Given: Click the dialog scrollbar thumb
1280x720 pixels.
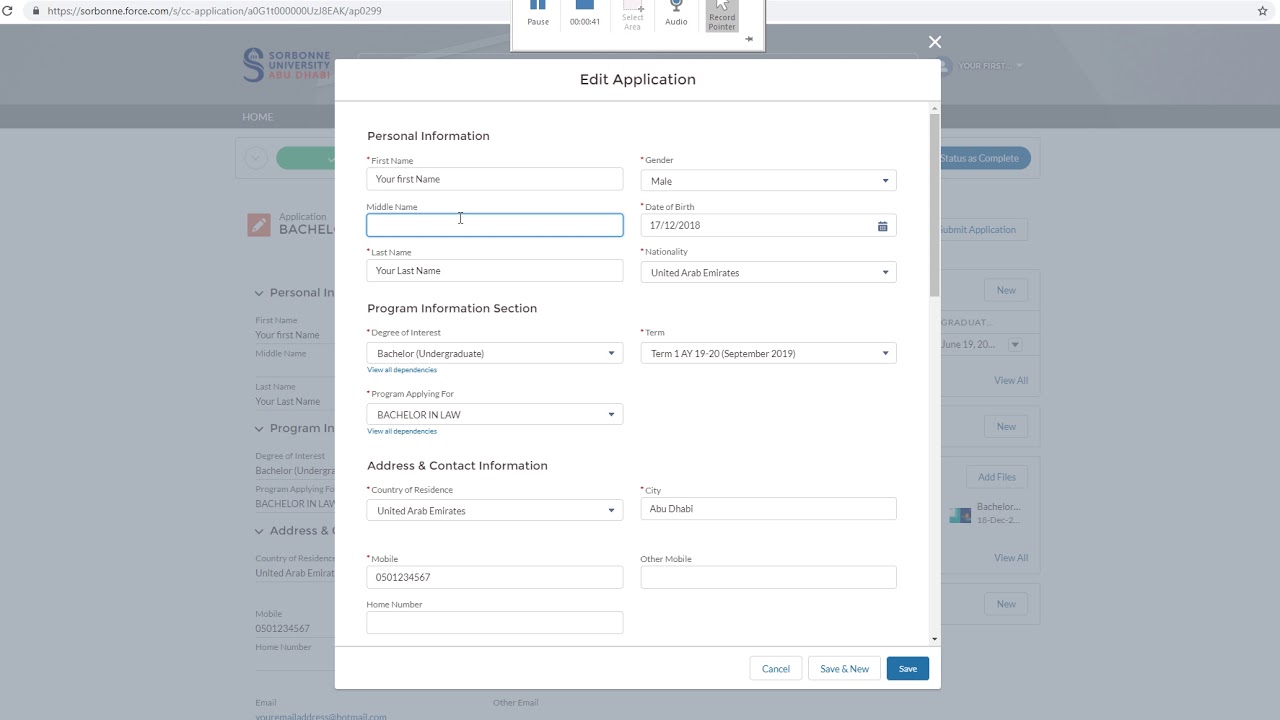Looking at the screenshot, I should pos(935,205).
